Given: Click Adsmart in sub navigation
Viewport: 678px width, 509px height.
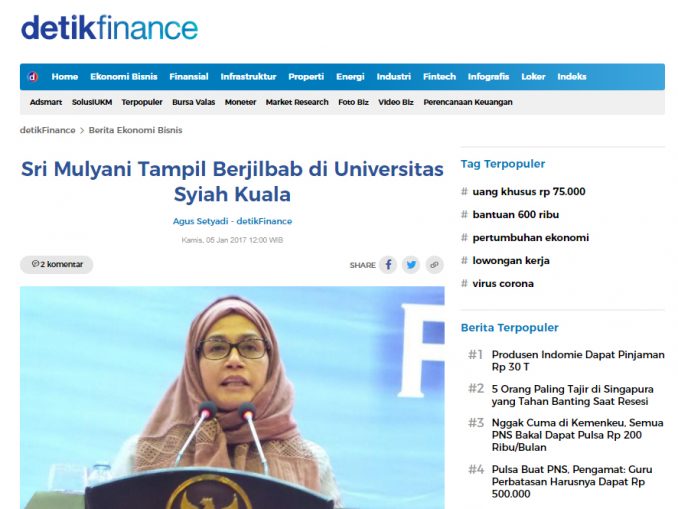Looking at the screenshot, I should pyautogui.click(x=46, y=102).
